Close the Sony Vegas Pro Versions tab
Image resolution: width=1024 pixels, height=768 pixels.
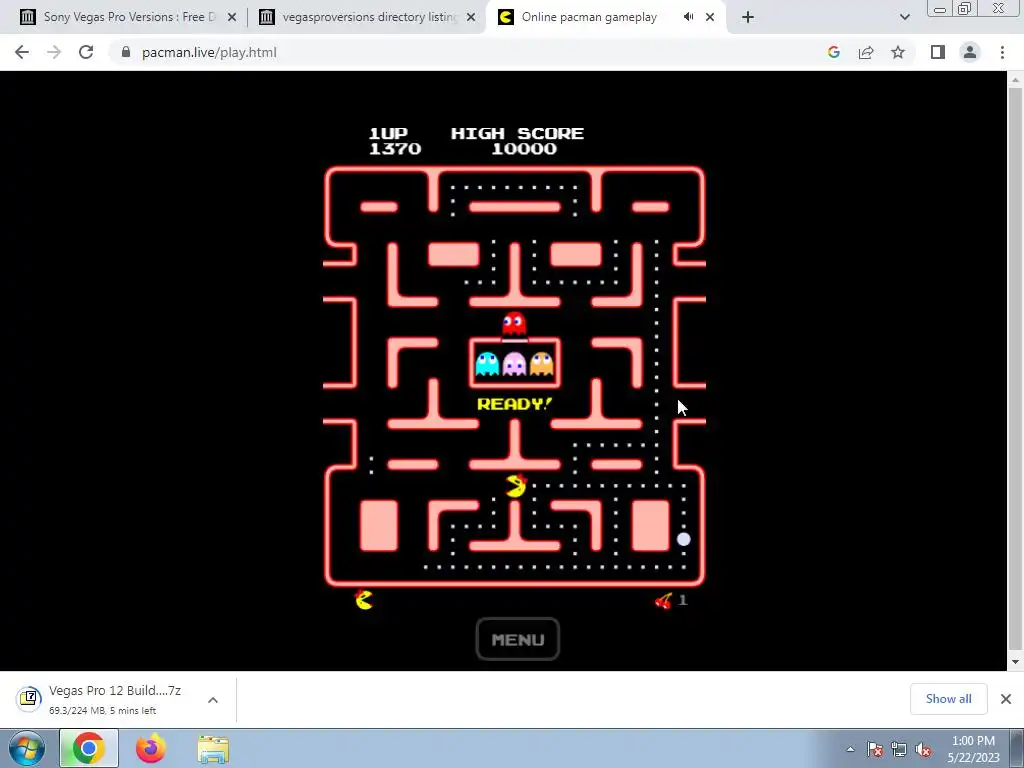pos(232,17)
